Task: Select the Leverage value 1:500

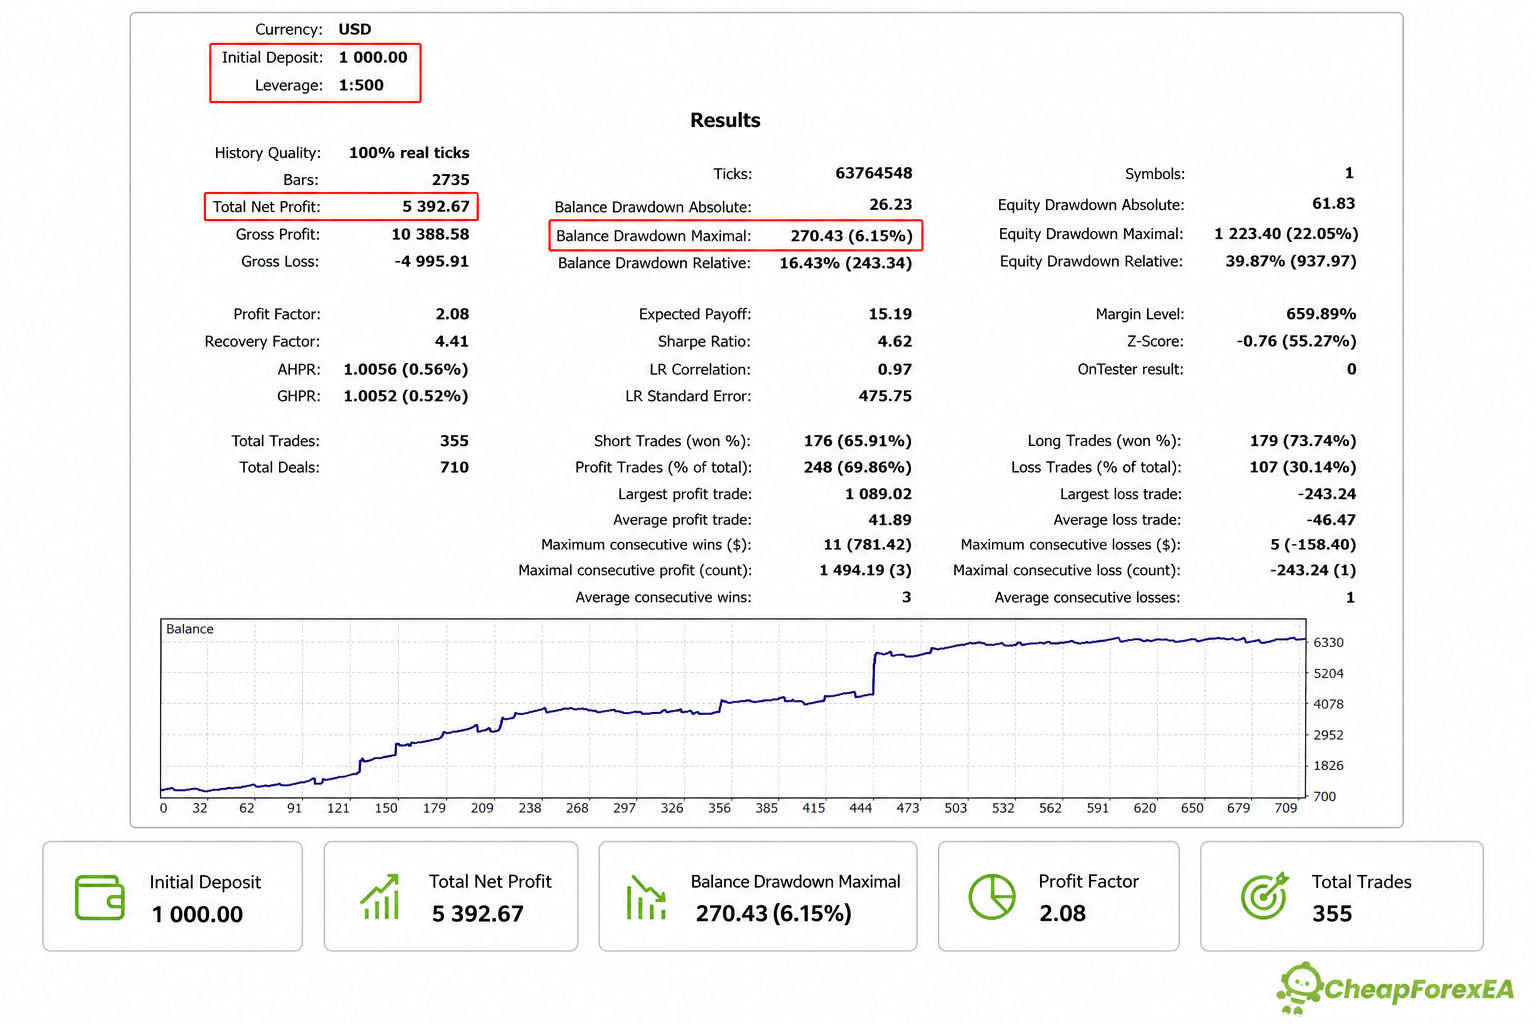Action: pyautogui.click(x=361, y=85)
